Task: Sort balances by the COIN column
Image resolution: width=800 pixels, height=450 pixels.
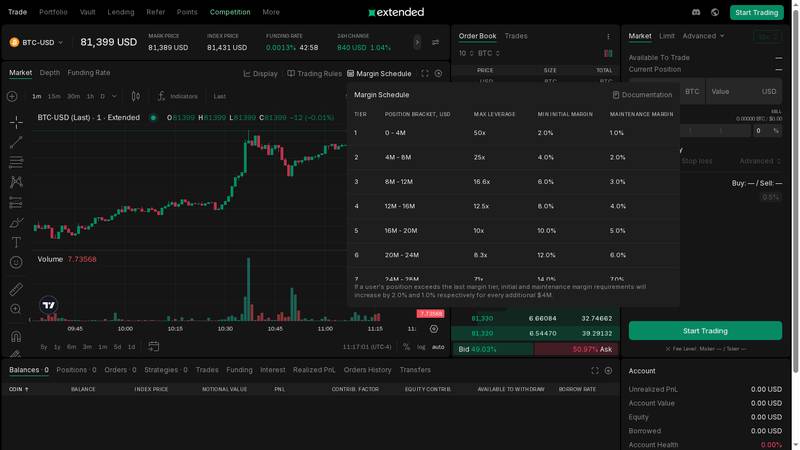Action: coord(19,389)
